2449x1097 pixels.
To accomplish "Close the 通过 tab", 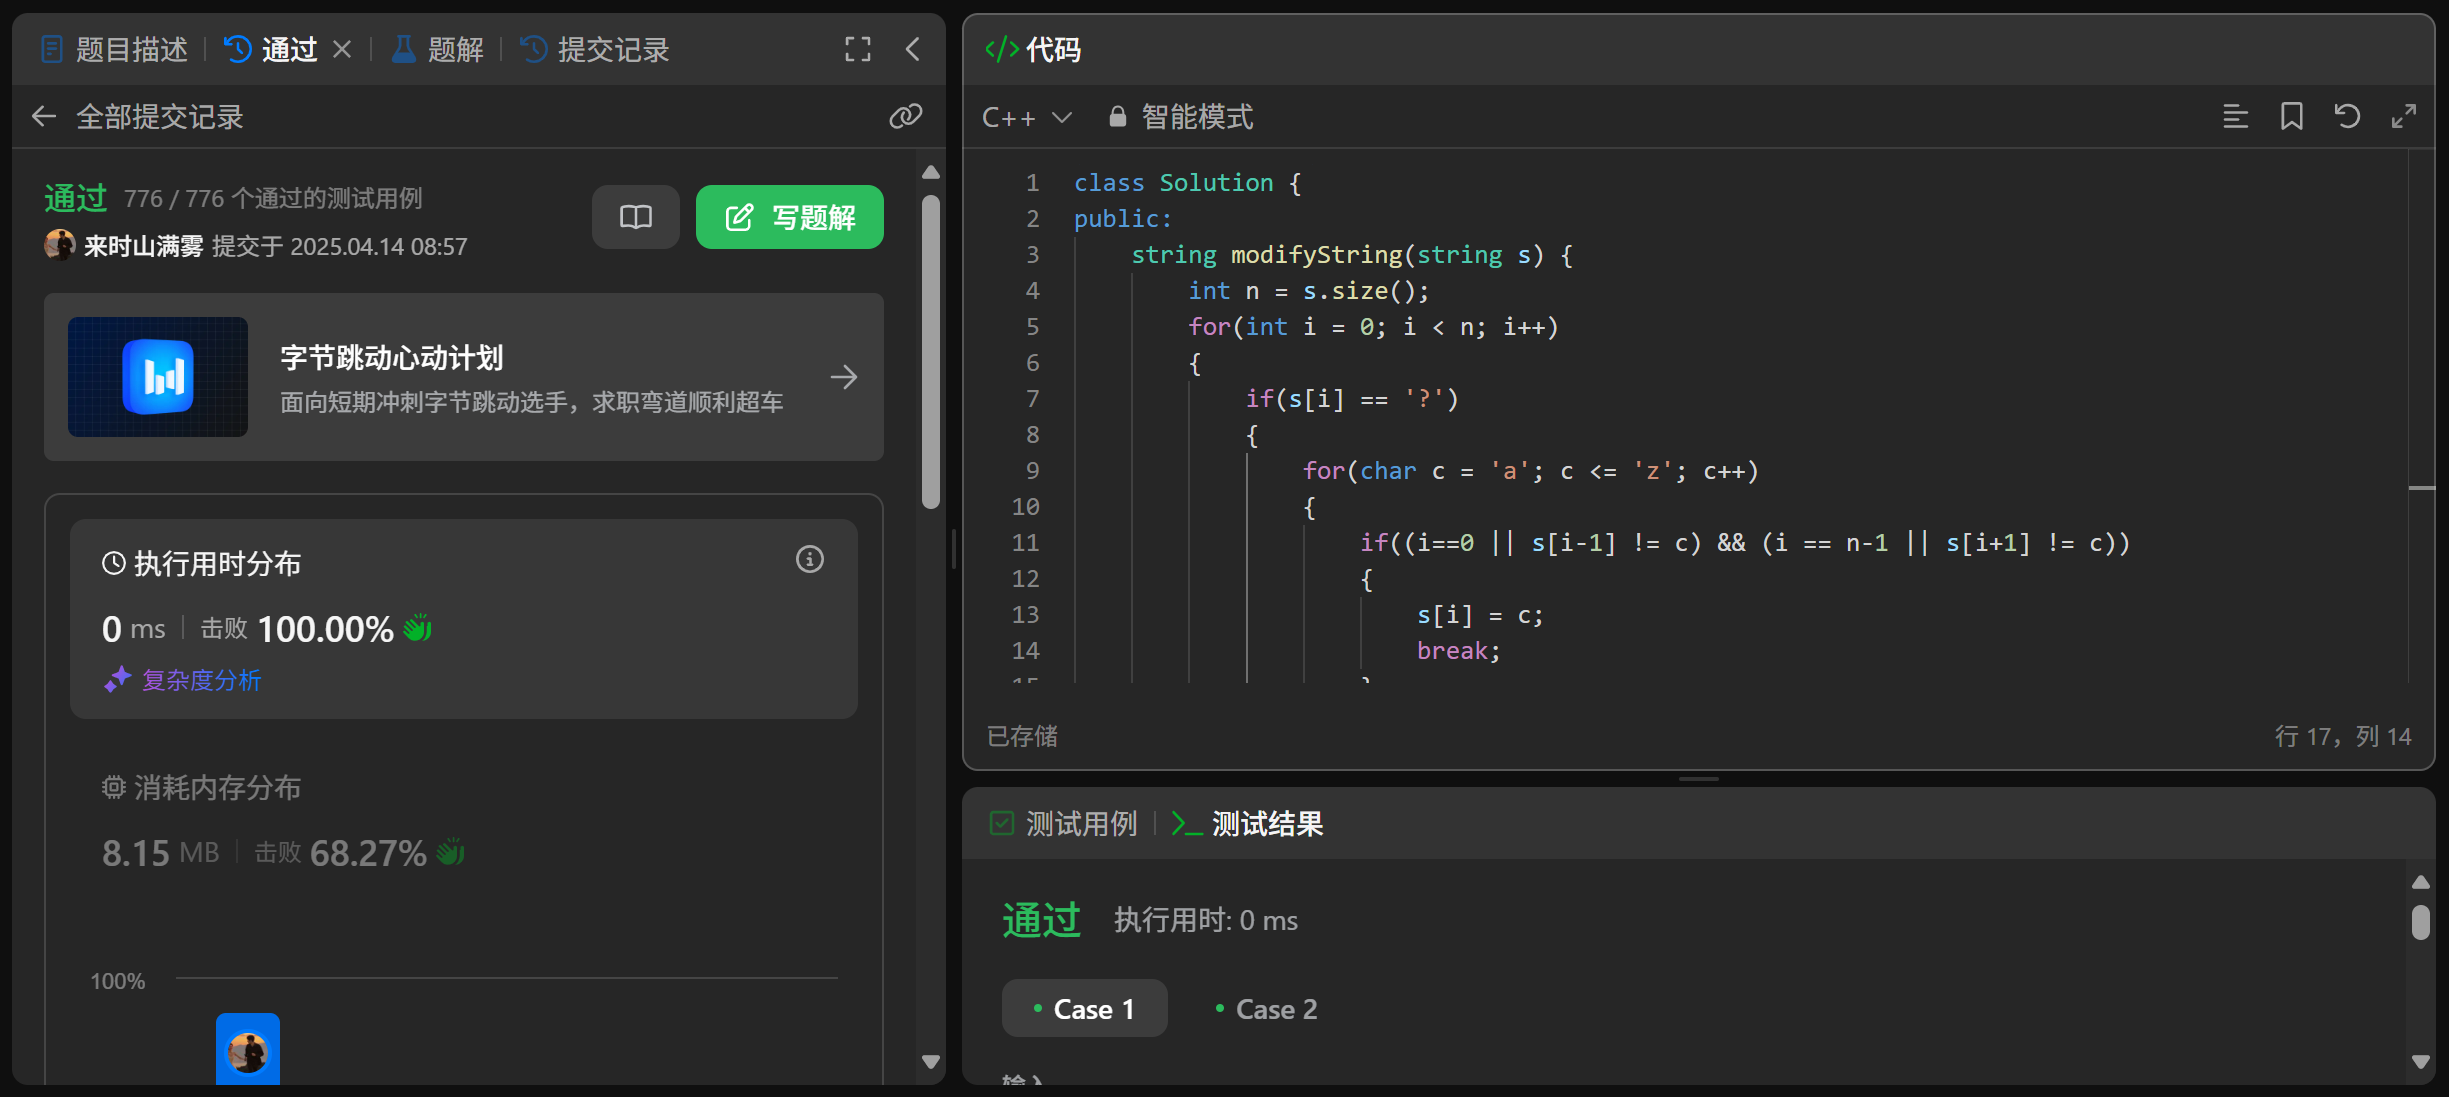I will [x=342, y=49].
